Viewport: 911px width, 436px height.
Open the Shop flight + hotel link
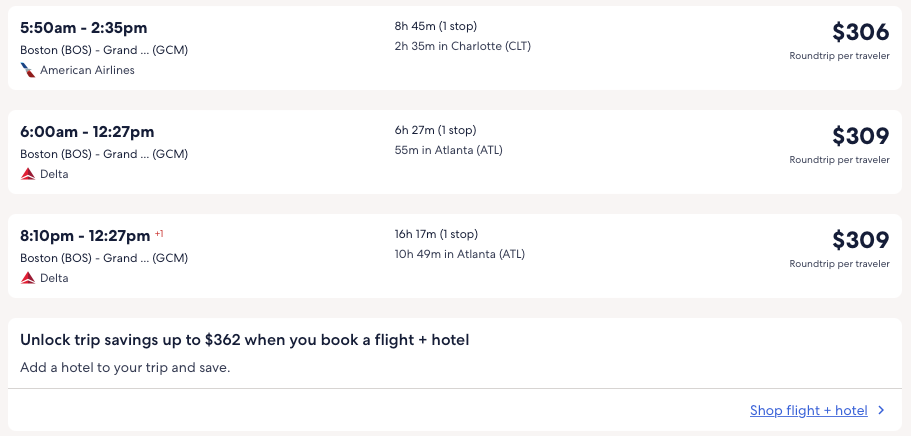coord(808,410)
